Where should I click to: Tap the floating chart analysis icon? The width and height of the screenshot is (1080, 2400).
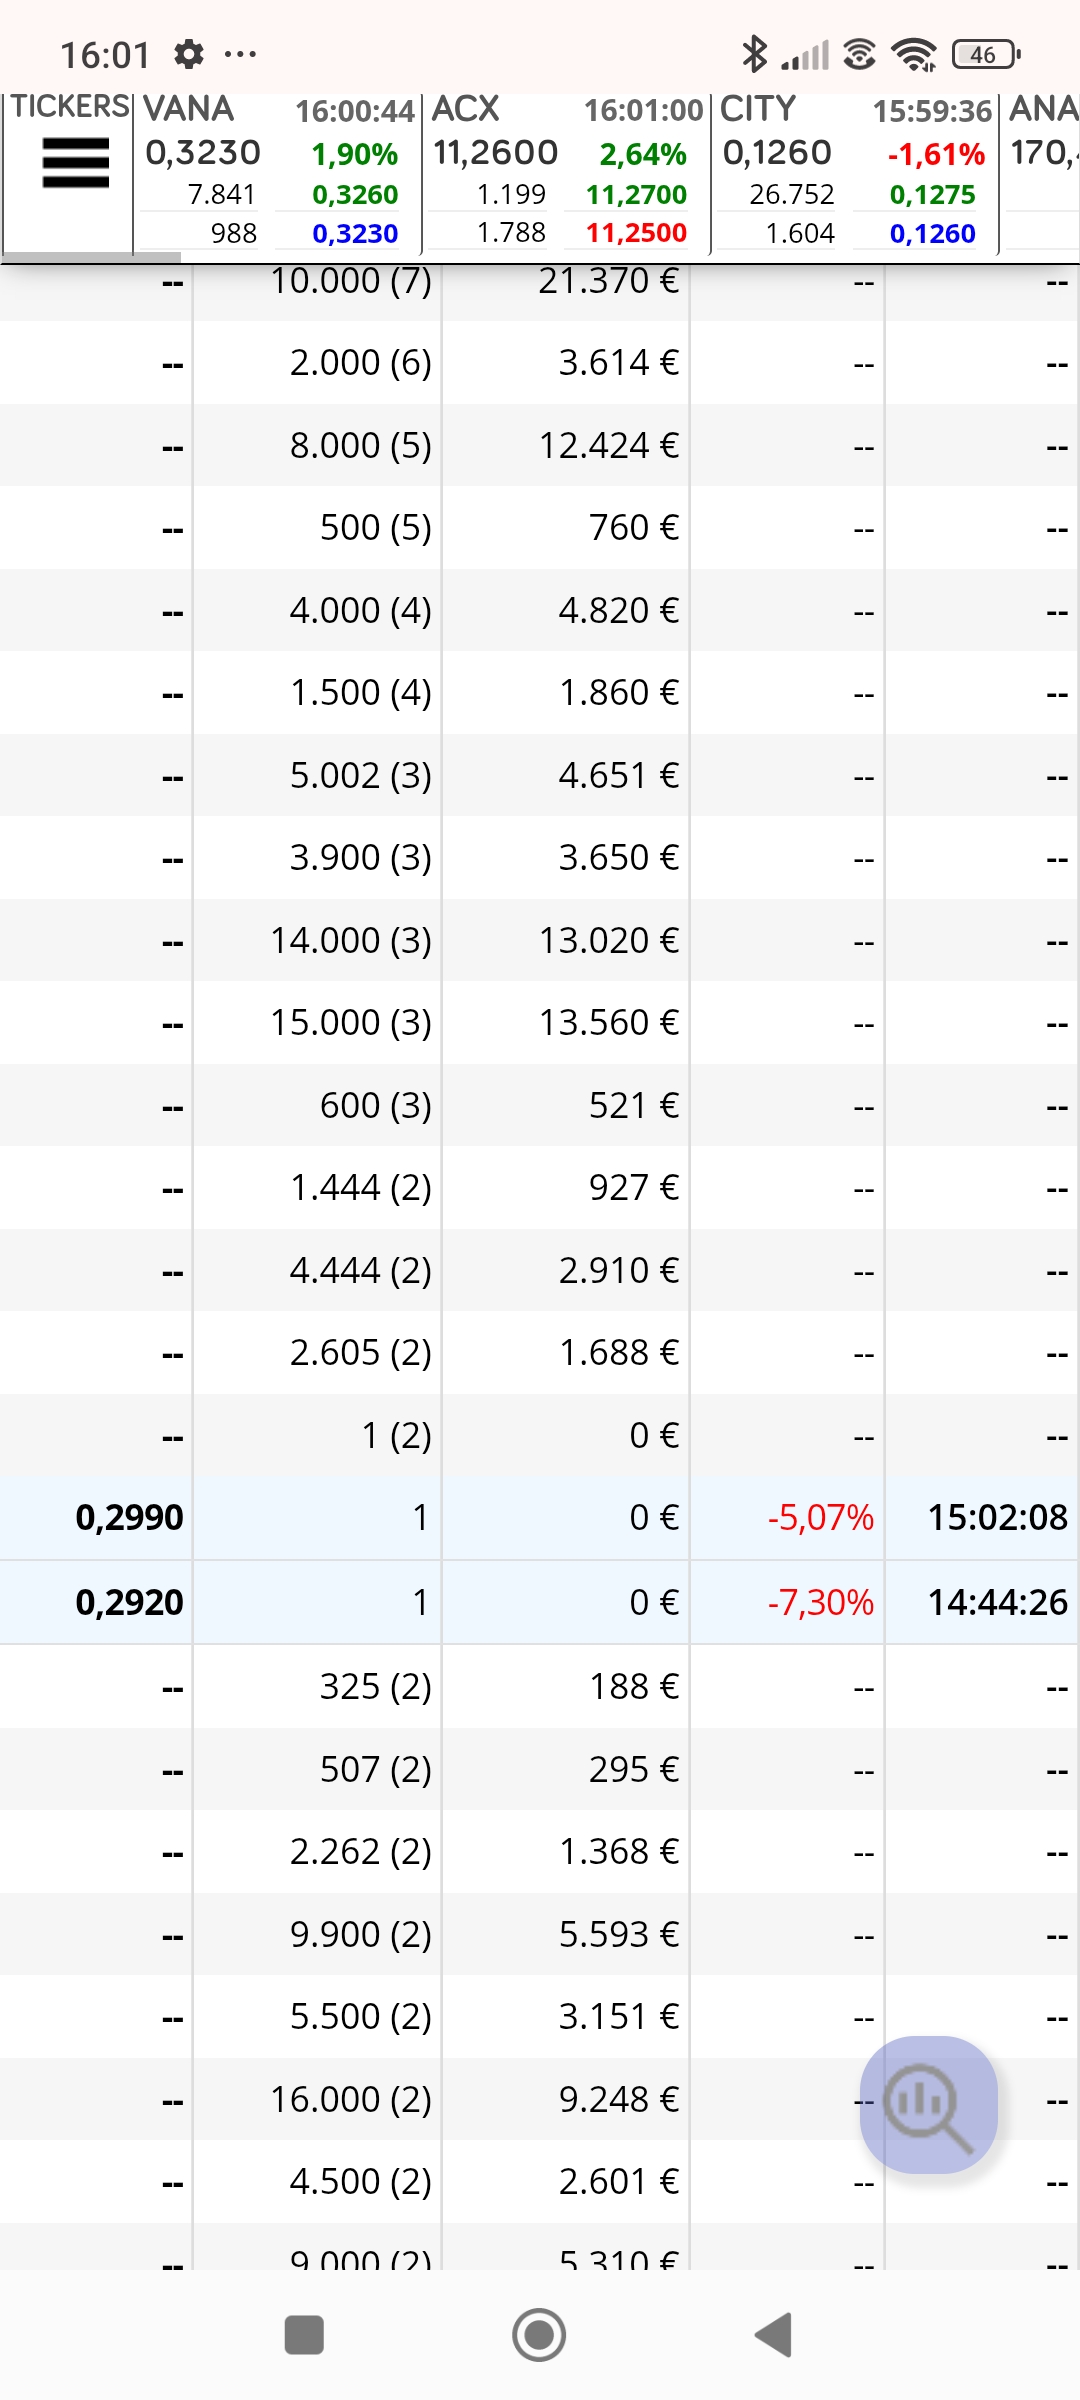click(929, 2104)
